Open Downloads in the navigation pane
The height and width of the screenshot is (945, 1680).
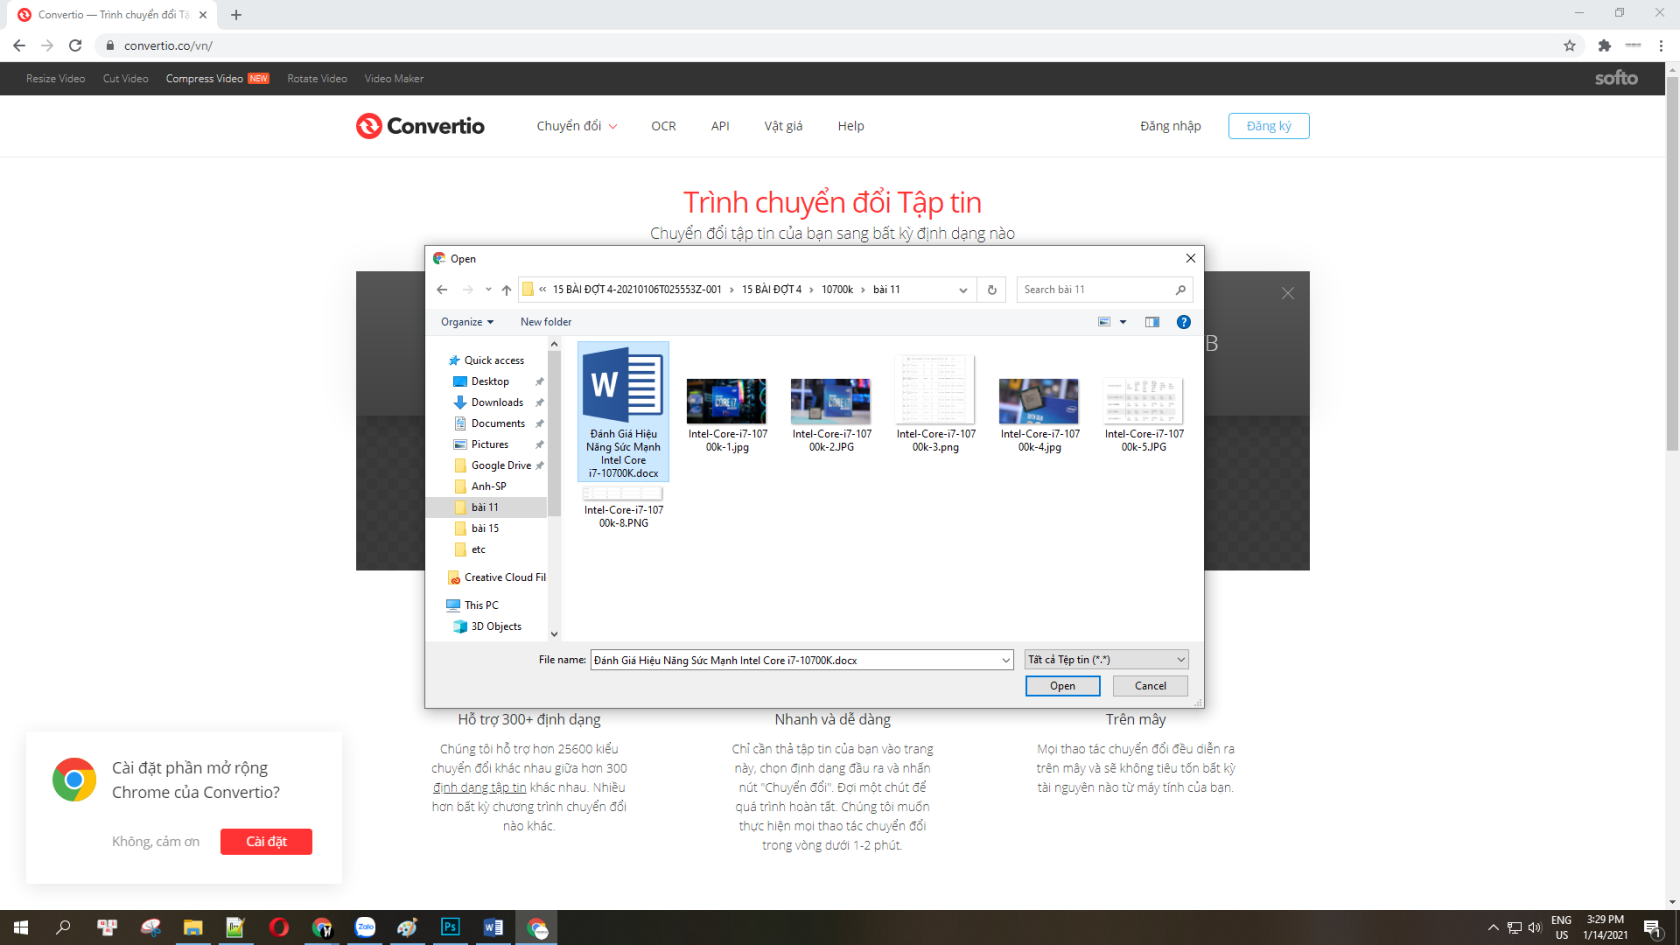(x=497, y=402)
